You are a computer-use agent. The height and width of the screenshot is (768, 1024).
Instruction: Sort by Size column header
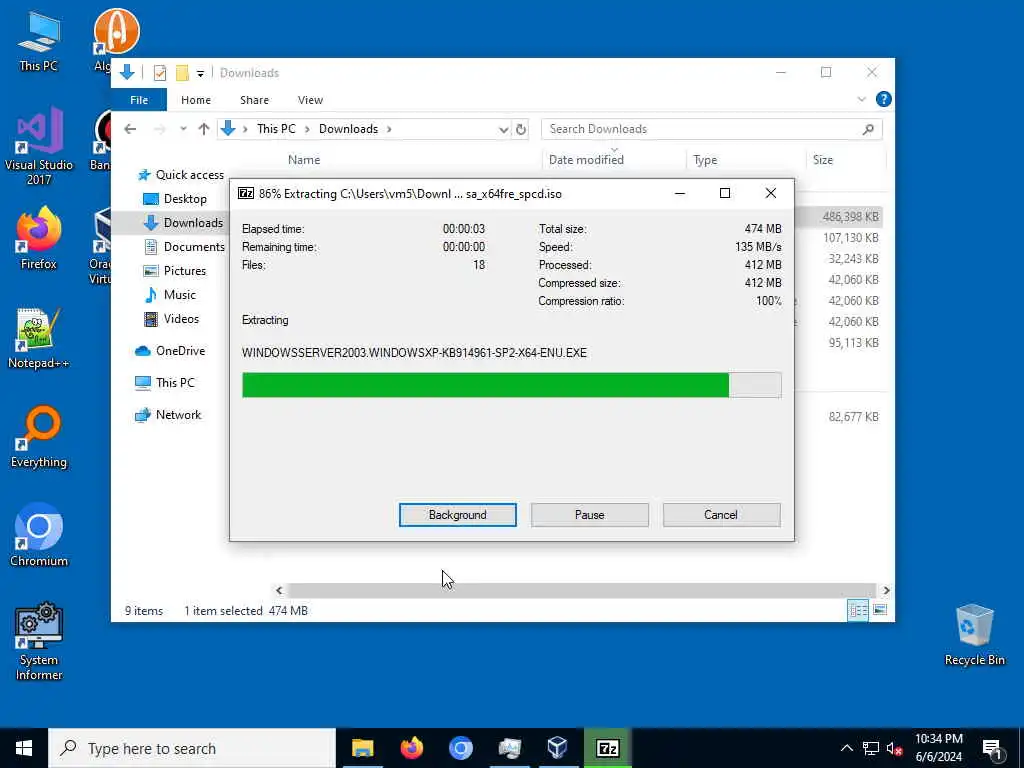[823, 160]
